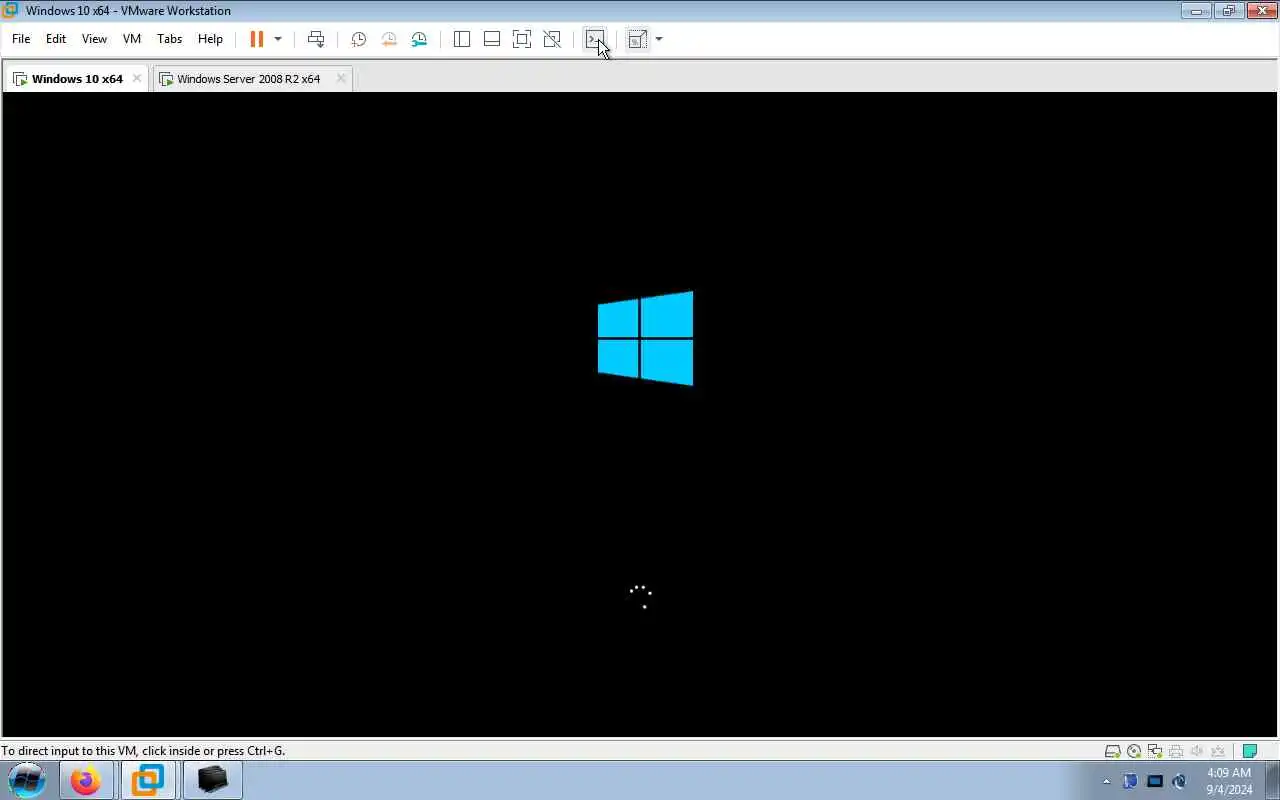Click the printer status icon
1280x800 pixels.
pyautogui.click(x=1176, y=751)
